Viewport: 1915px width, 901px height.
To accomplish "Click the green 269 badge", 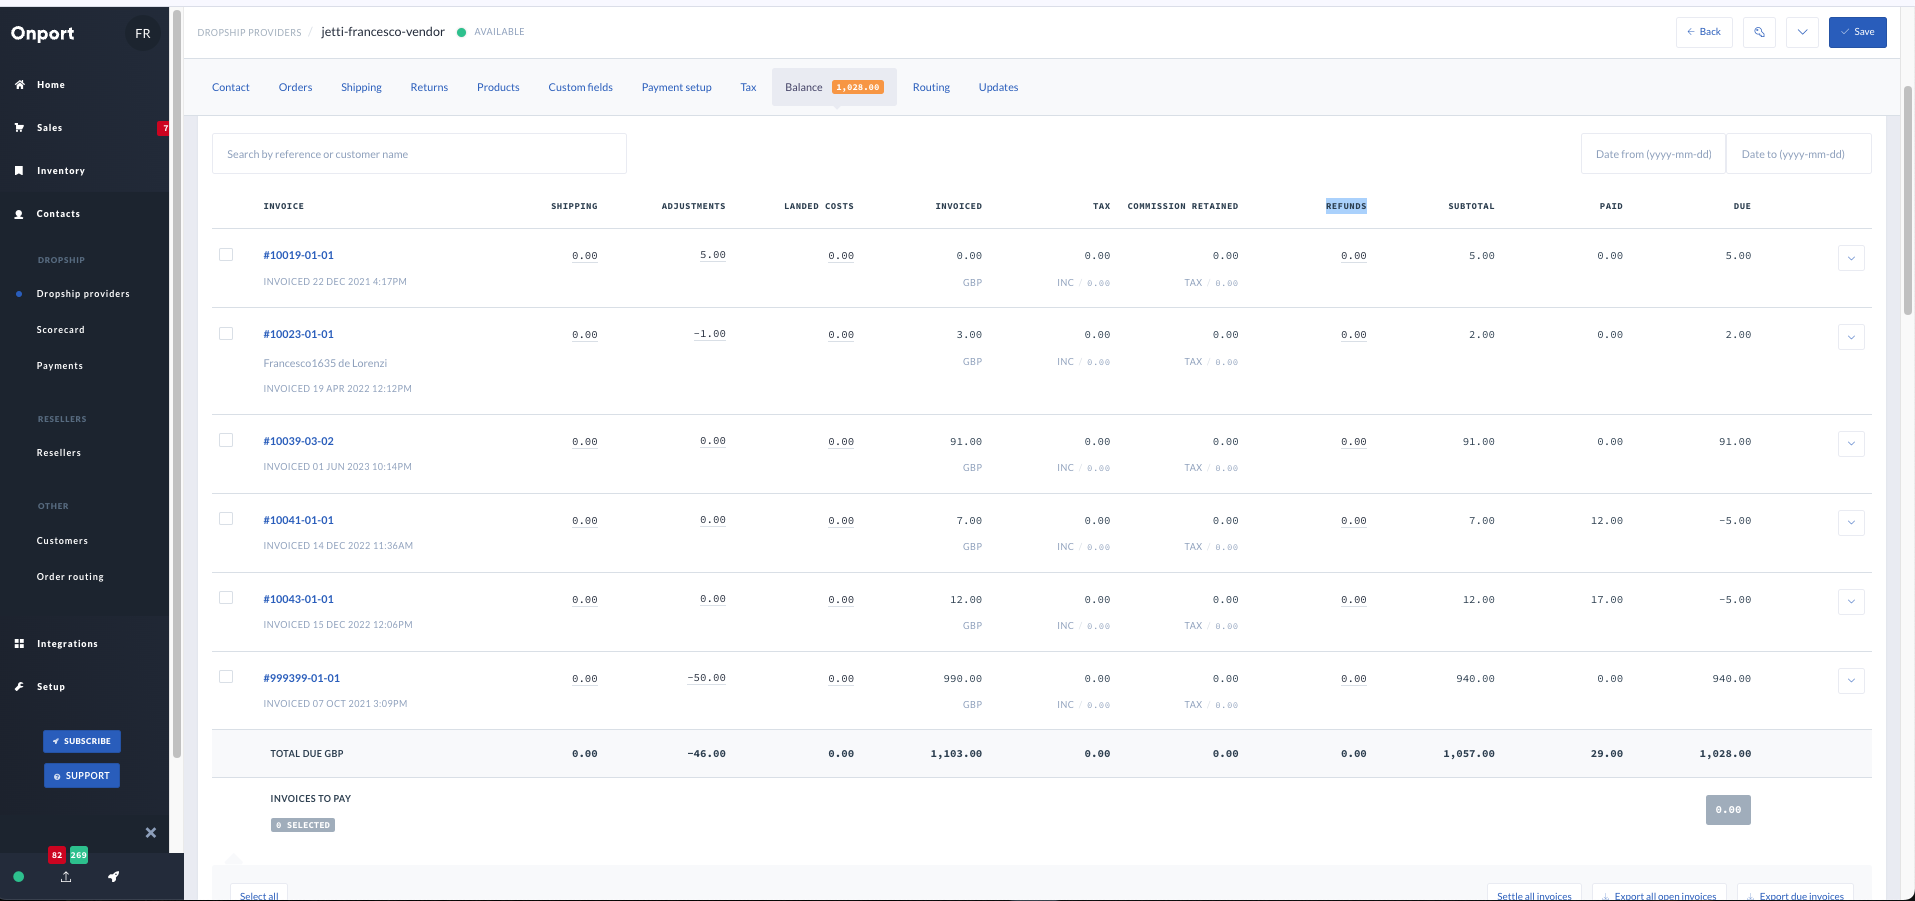I will pyautogui.click(x=79, y=855).
